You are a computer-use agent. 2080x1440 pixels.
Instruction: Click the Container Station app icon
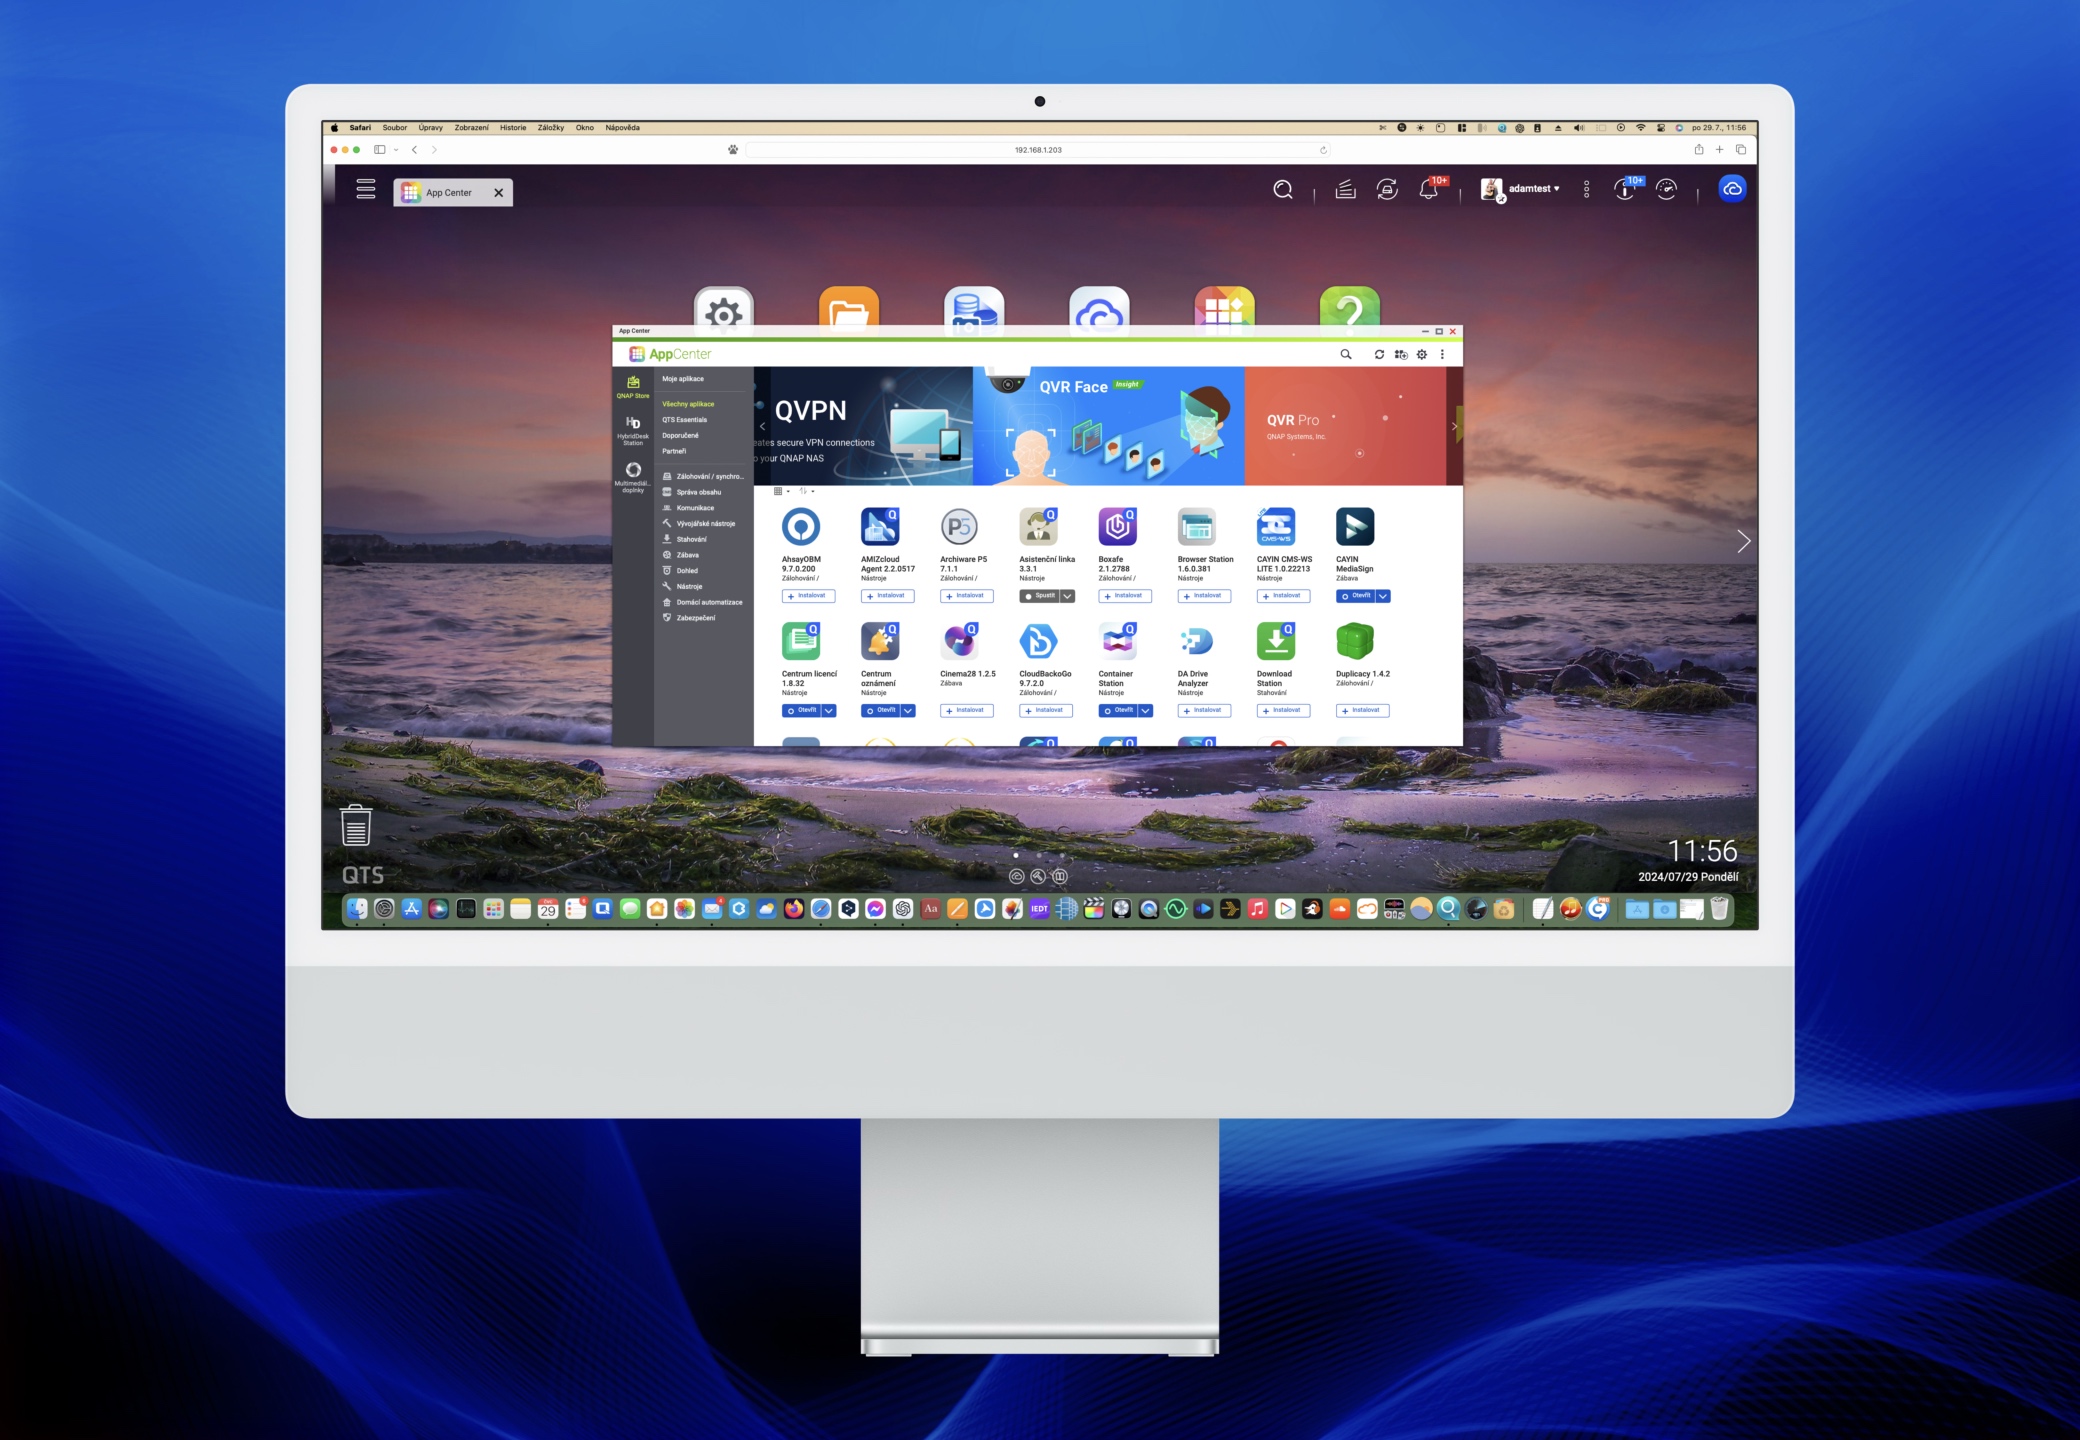coord(1118,642)
